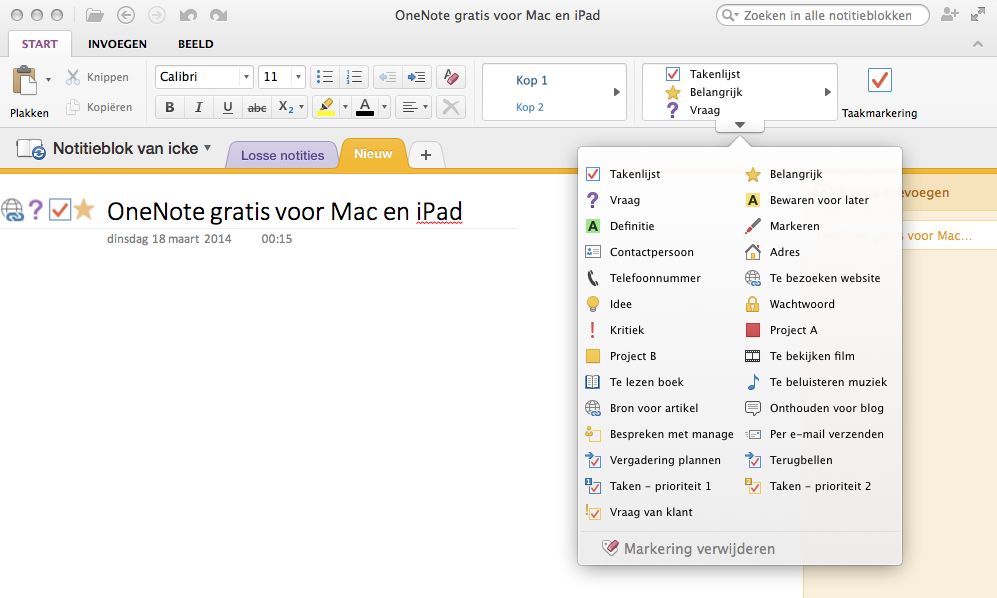The image size is (997, 598).
Task: Expand the Notitieblok van icke notebook list
Action: pyautogui.click(x=207, y=148)
